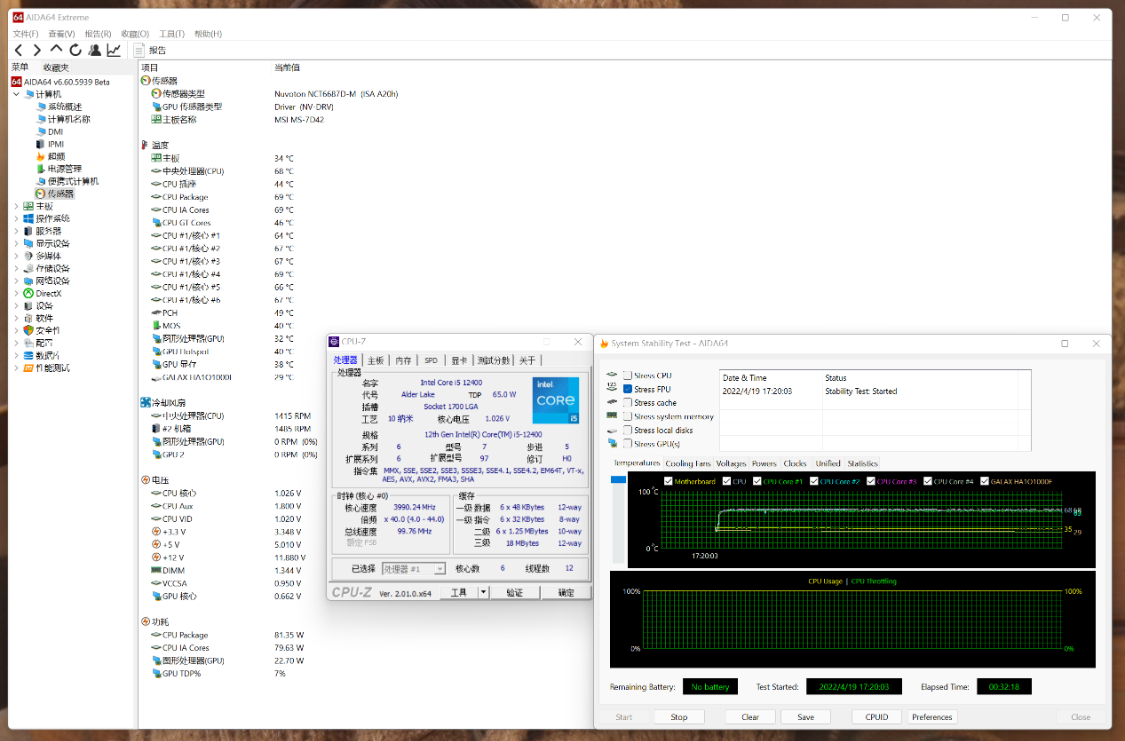Toggle the Motherboard graph checkbox
The width and height of the screenshot is (1125, 741).
pyautogui.click(x=668, y=481)
